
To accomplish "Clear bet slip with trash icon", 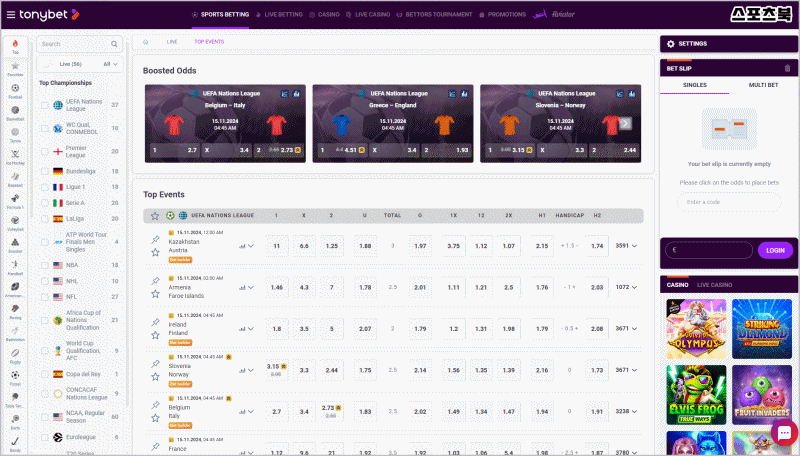I will click(787, 68).
